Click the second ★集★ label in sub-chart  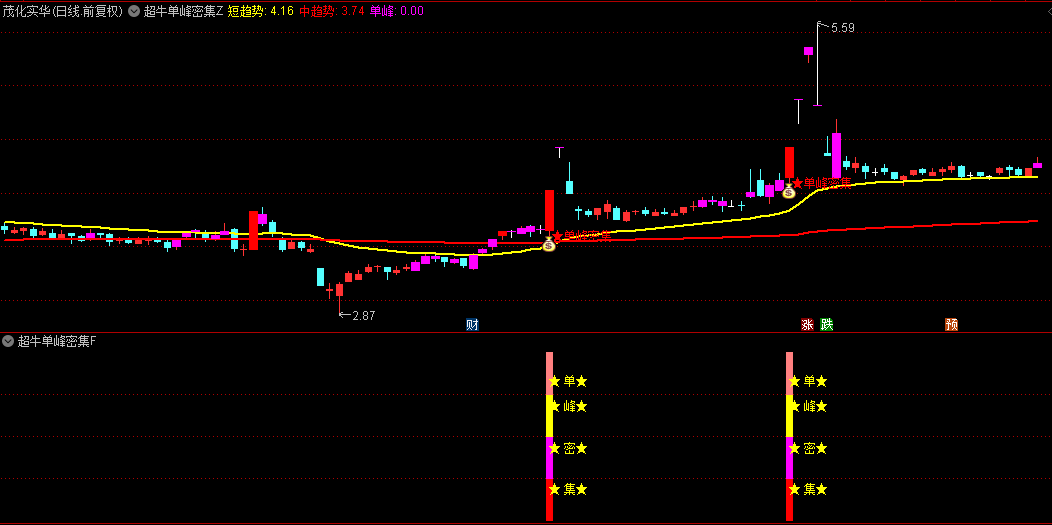pyautogui.click(x=808, y=489)
